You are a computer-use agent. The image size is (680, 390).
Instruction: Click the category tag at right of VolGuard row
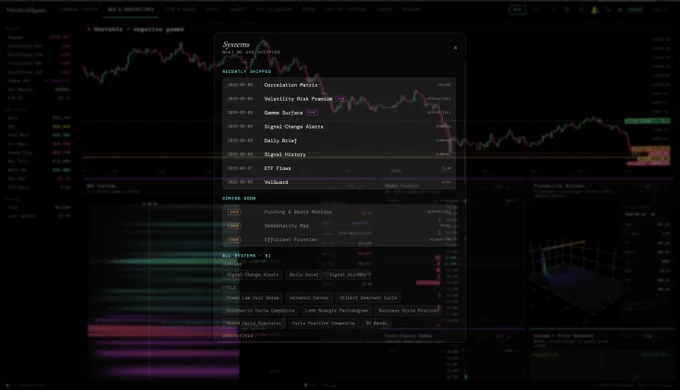446,182
